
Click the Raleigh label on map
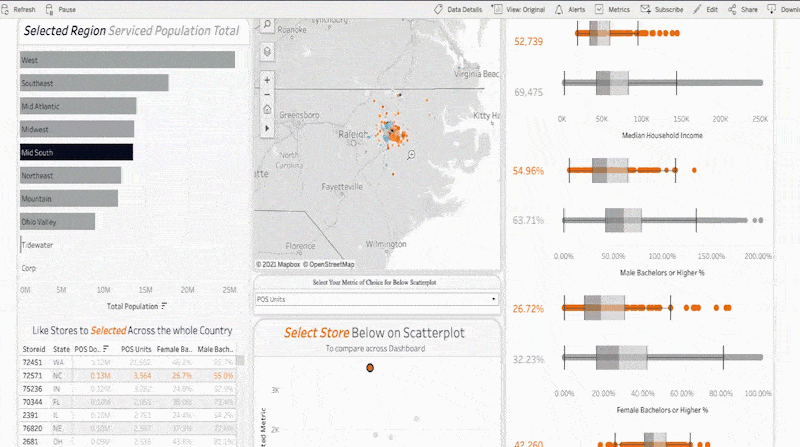(x=353, y=134)
